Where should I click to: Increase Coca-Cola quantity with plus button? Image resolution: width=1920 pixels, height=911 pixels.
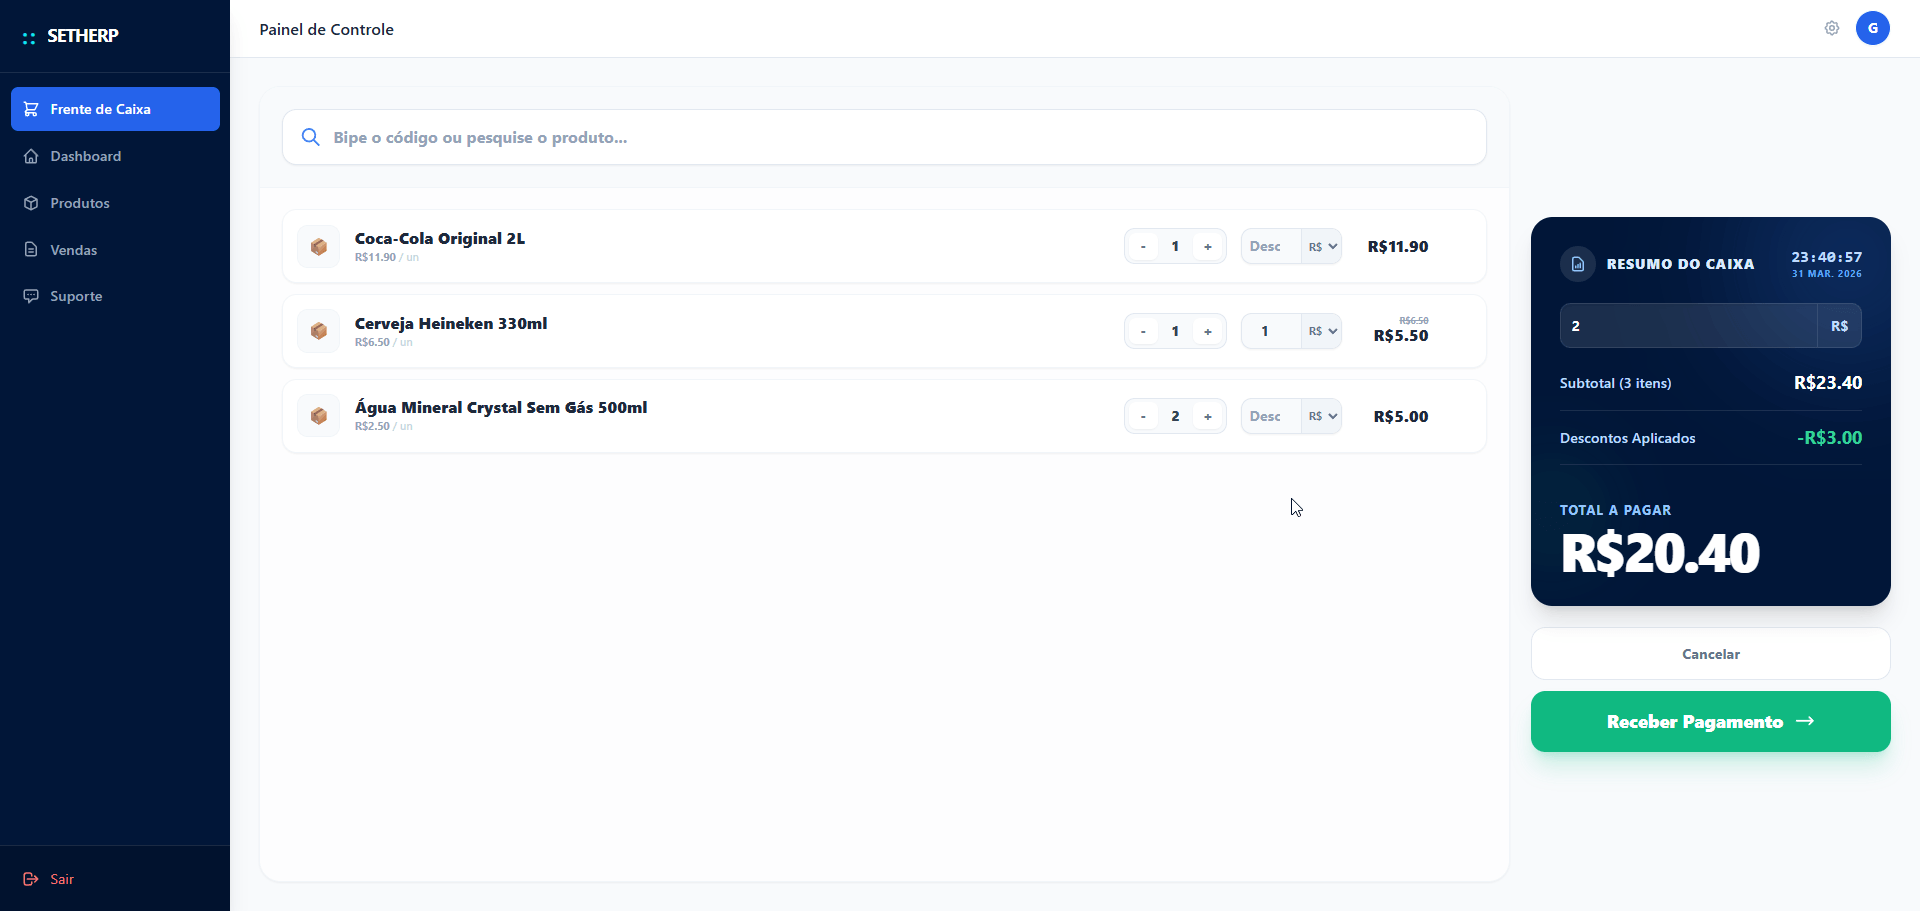1208,247
